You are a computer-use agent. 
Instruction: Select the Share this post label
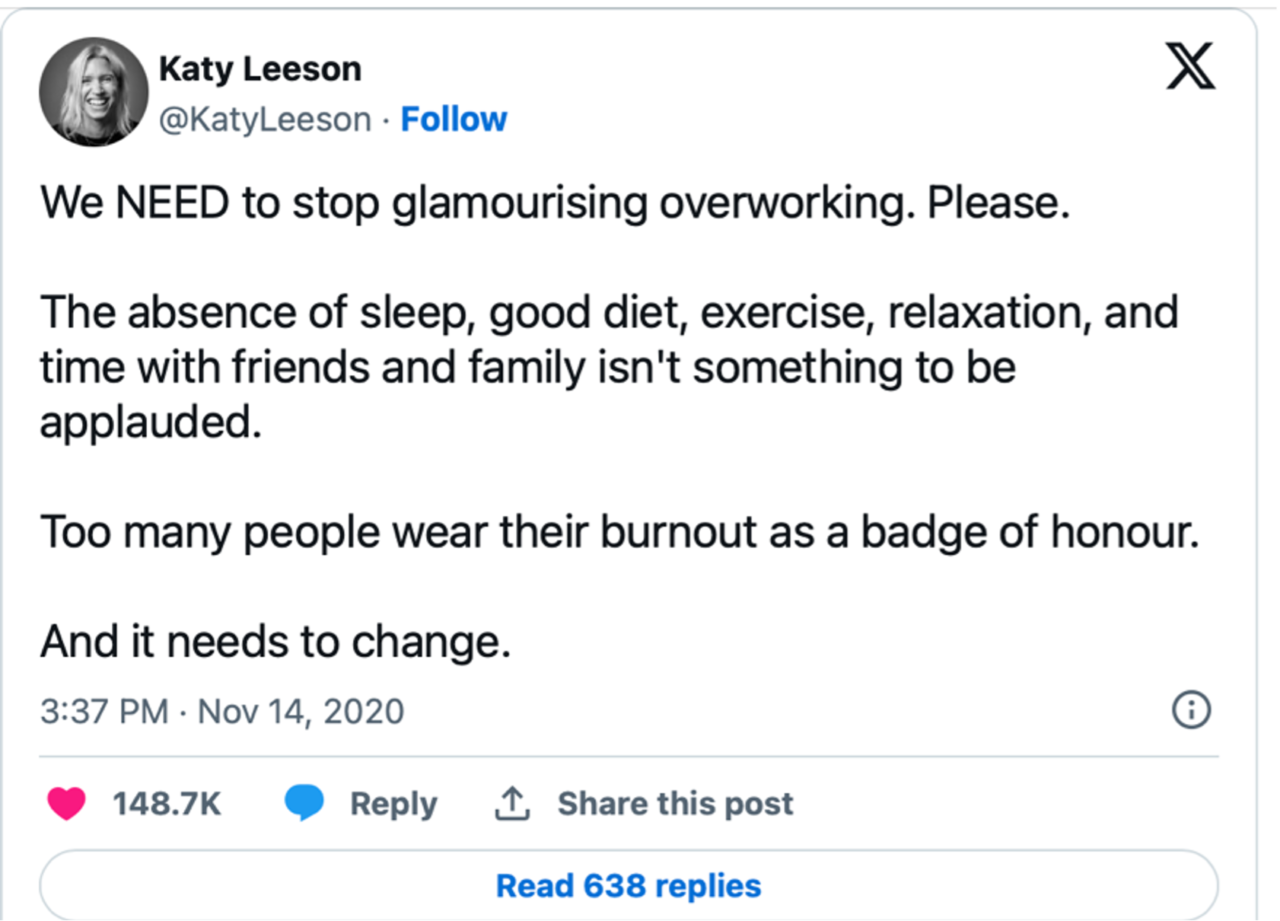(x=675, y=804)
